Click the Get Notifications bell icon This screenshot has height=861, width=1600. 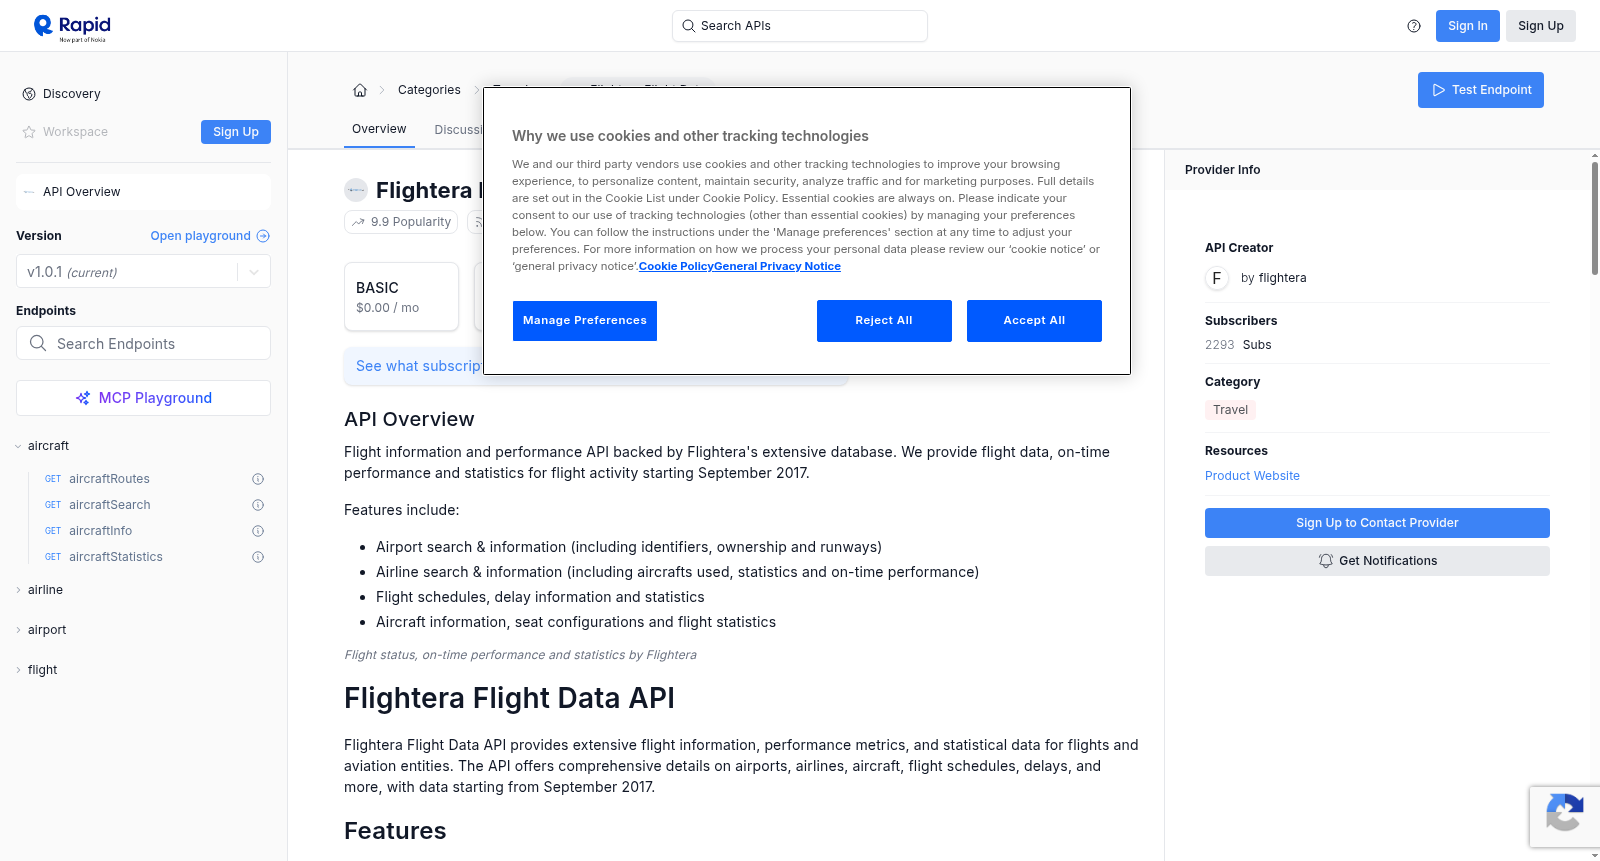click(x=1326, y=561)
